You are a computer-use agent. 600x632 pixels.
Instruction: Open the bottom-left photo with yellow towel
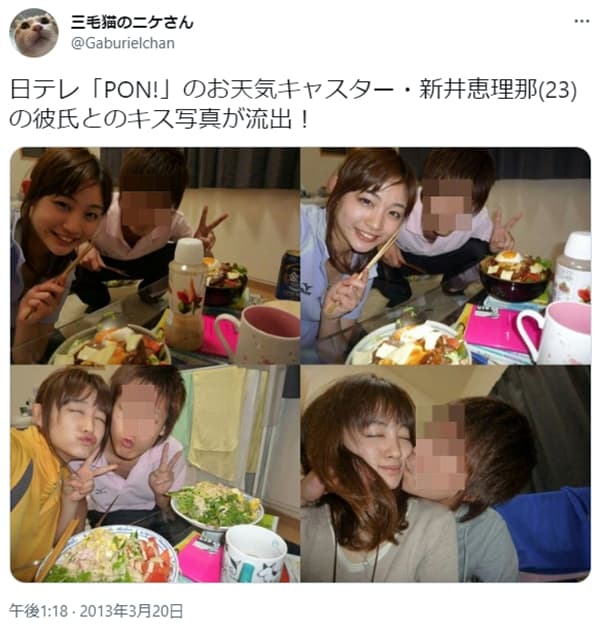155,474
